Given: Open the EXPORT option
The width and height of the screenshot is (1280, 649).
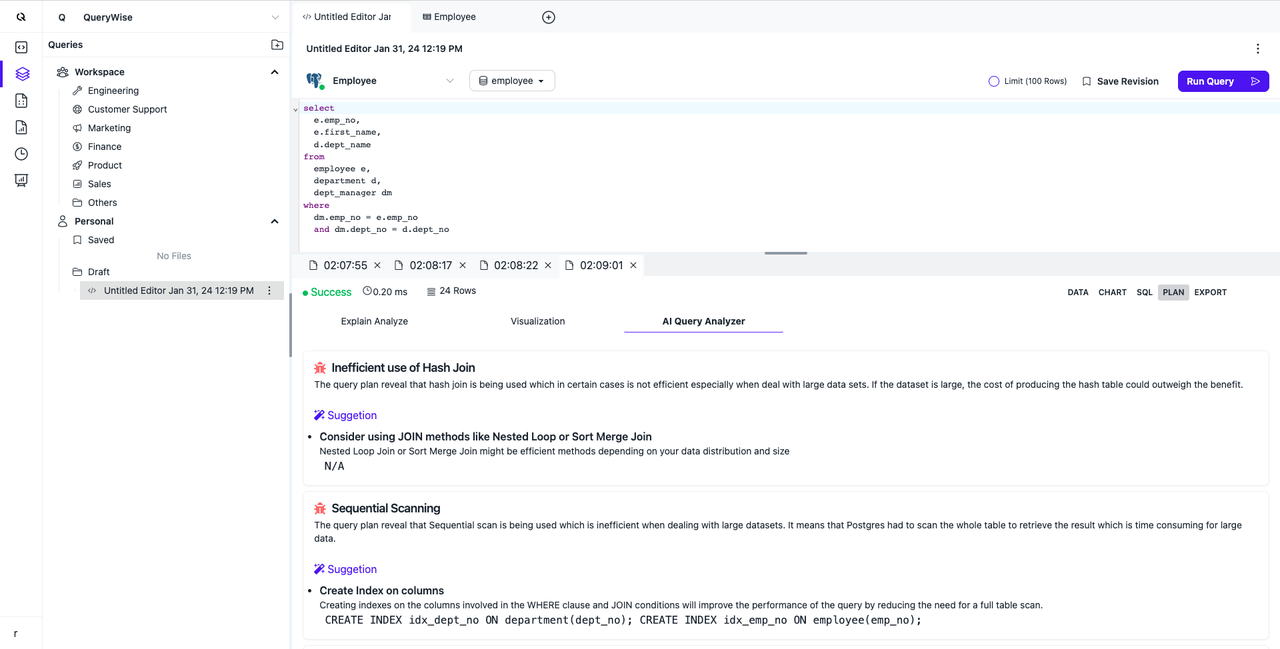Looking at the screenshot, I should tap(1210, 293).
